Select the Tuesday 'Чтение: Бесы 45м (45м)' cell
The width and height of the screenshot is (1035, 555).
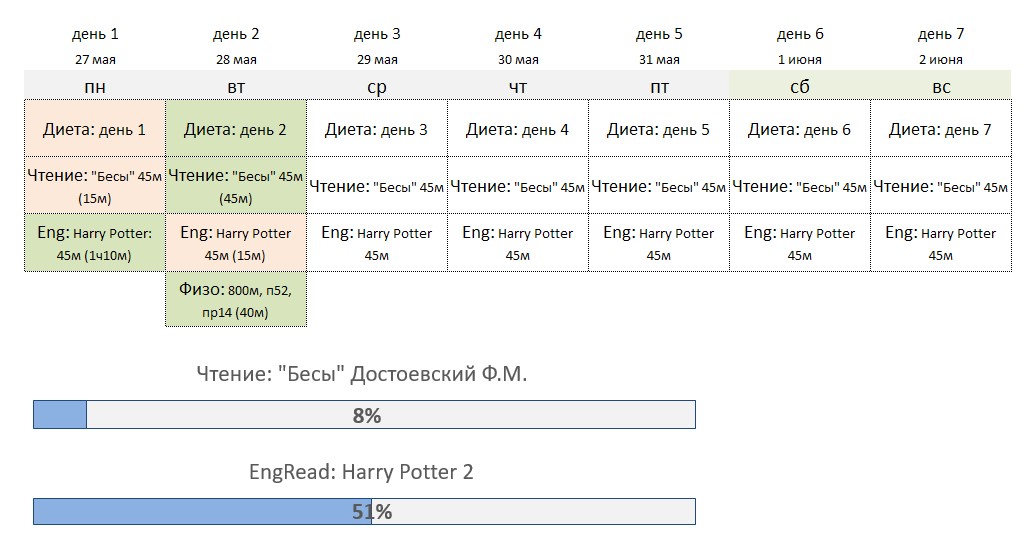tap(236, 185)
